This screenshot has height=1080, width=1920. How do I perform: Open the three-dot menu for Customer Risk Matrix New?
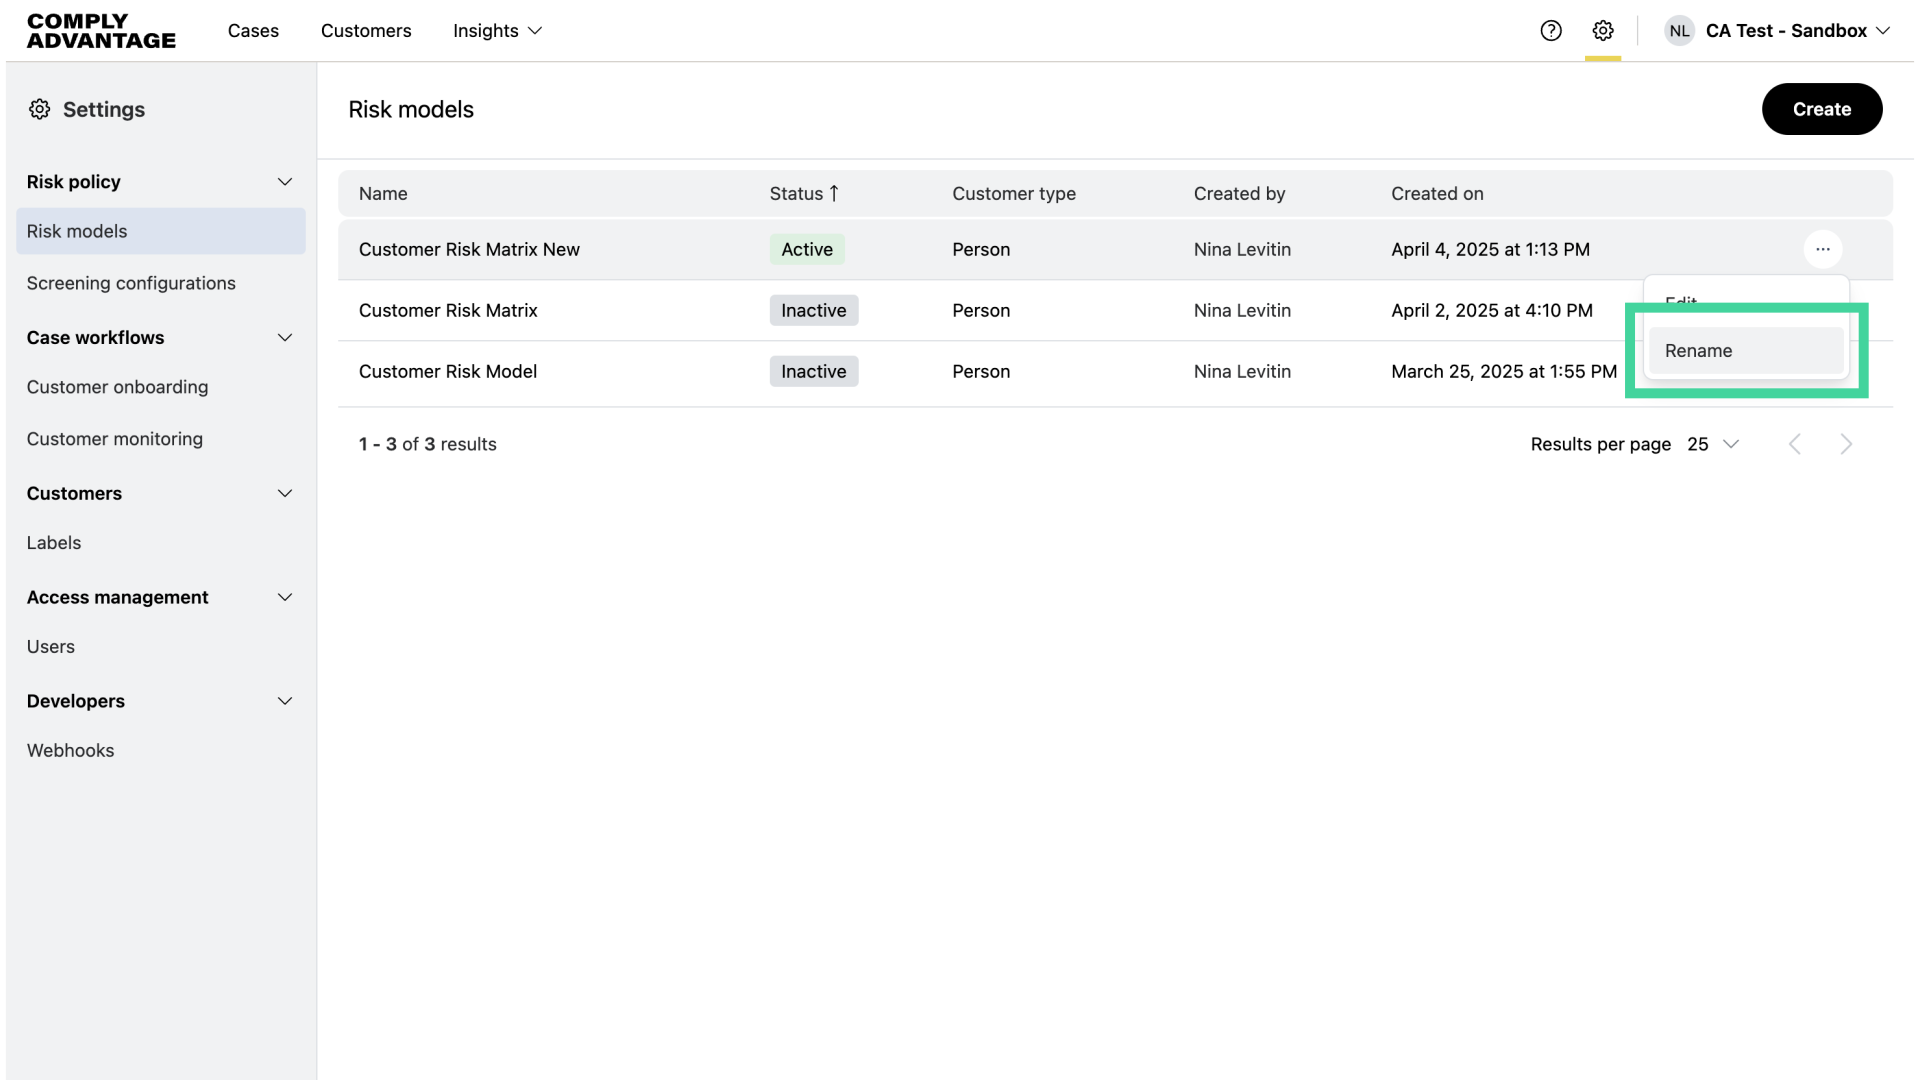click(x=1822, y=249)
